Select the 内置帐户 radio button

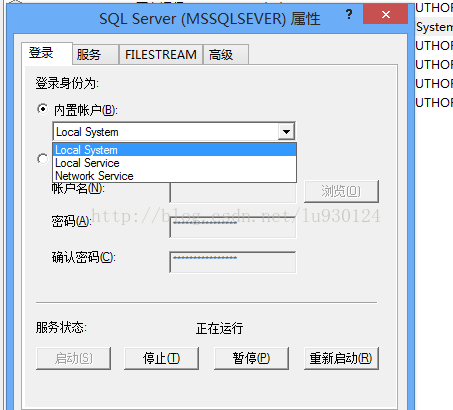coord(42,109)
